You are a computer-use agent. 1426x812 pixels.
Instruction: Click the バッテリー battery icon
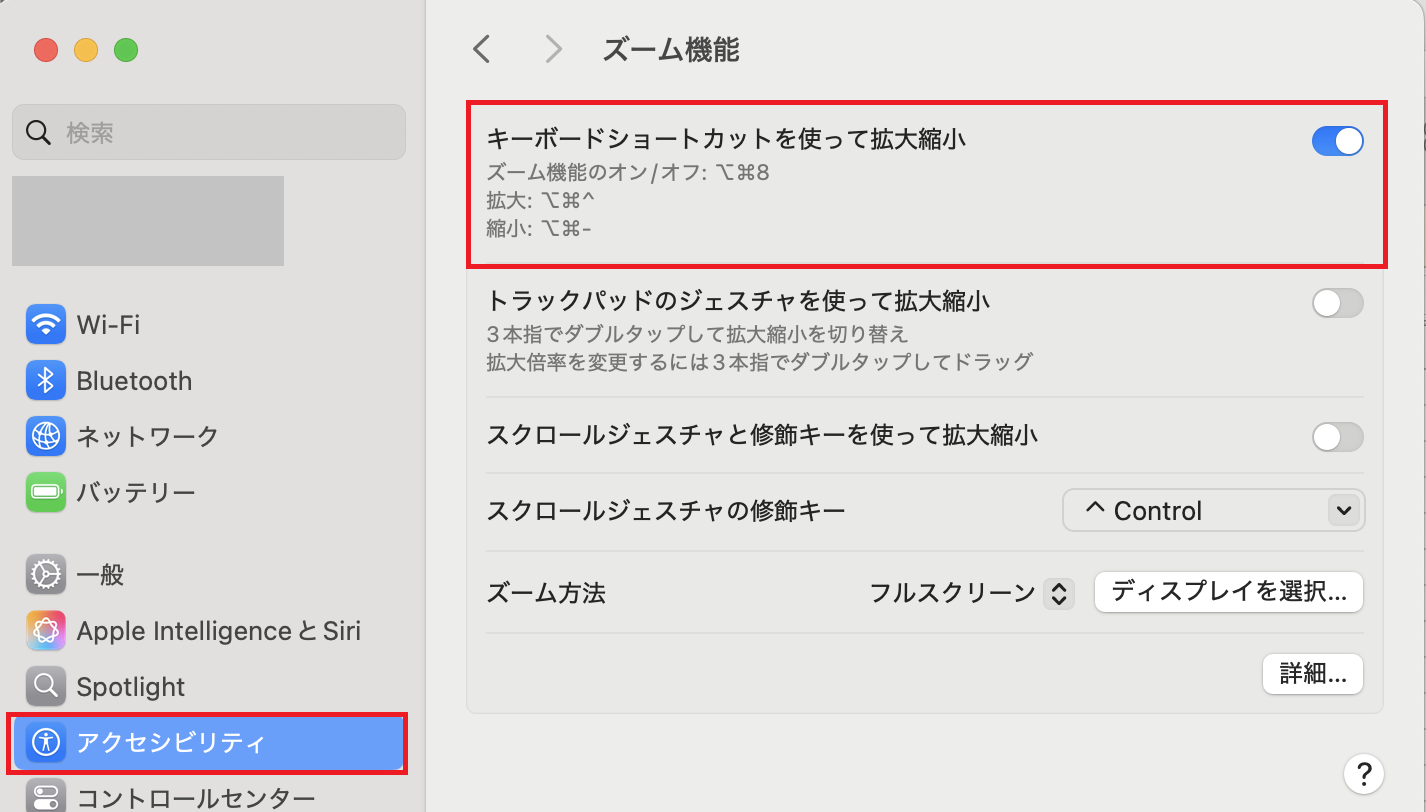(x=46, y=492)
